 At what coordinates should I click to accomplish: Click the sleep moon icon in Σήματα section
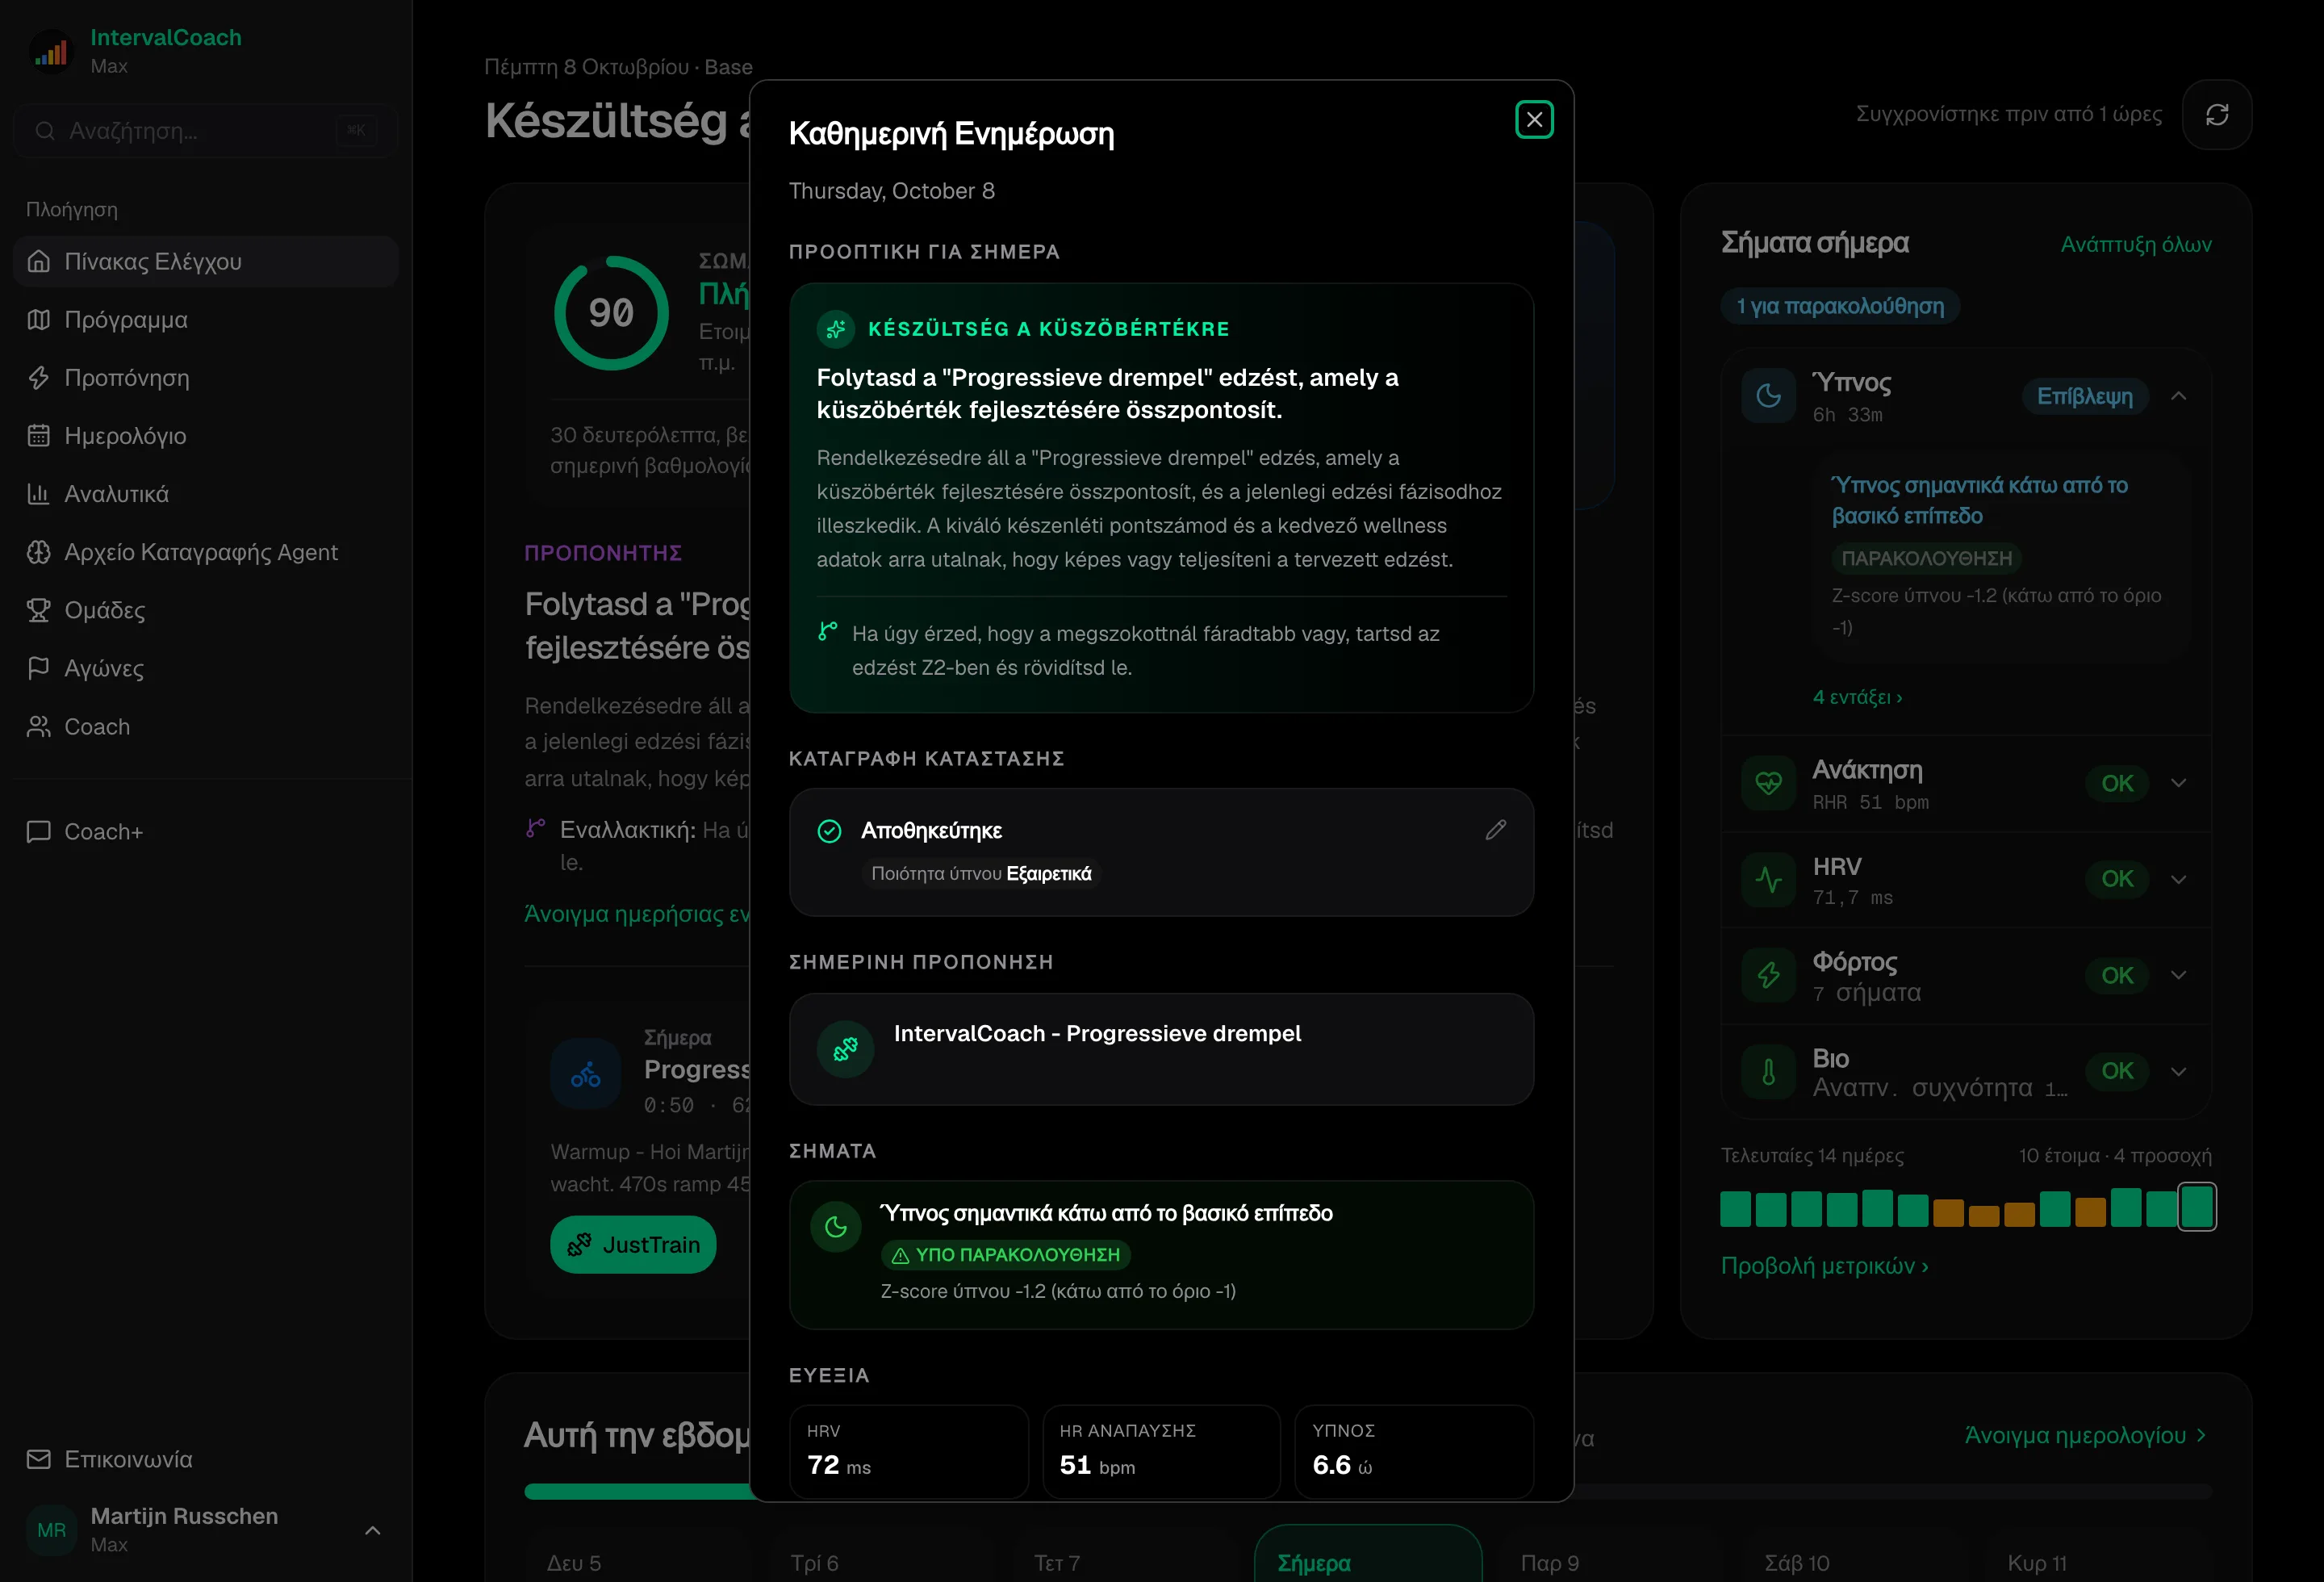[x=836, y=1226]
